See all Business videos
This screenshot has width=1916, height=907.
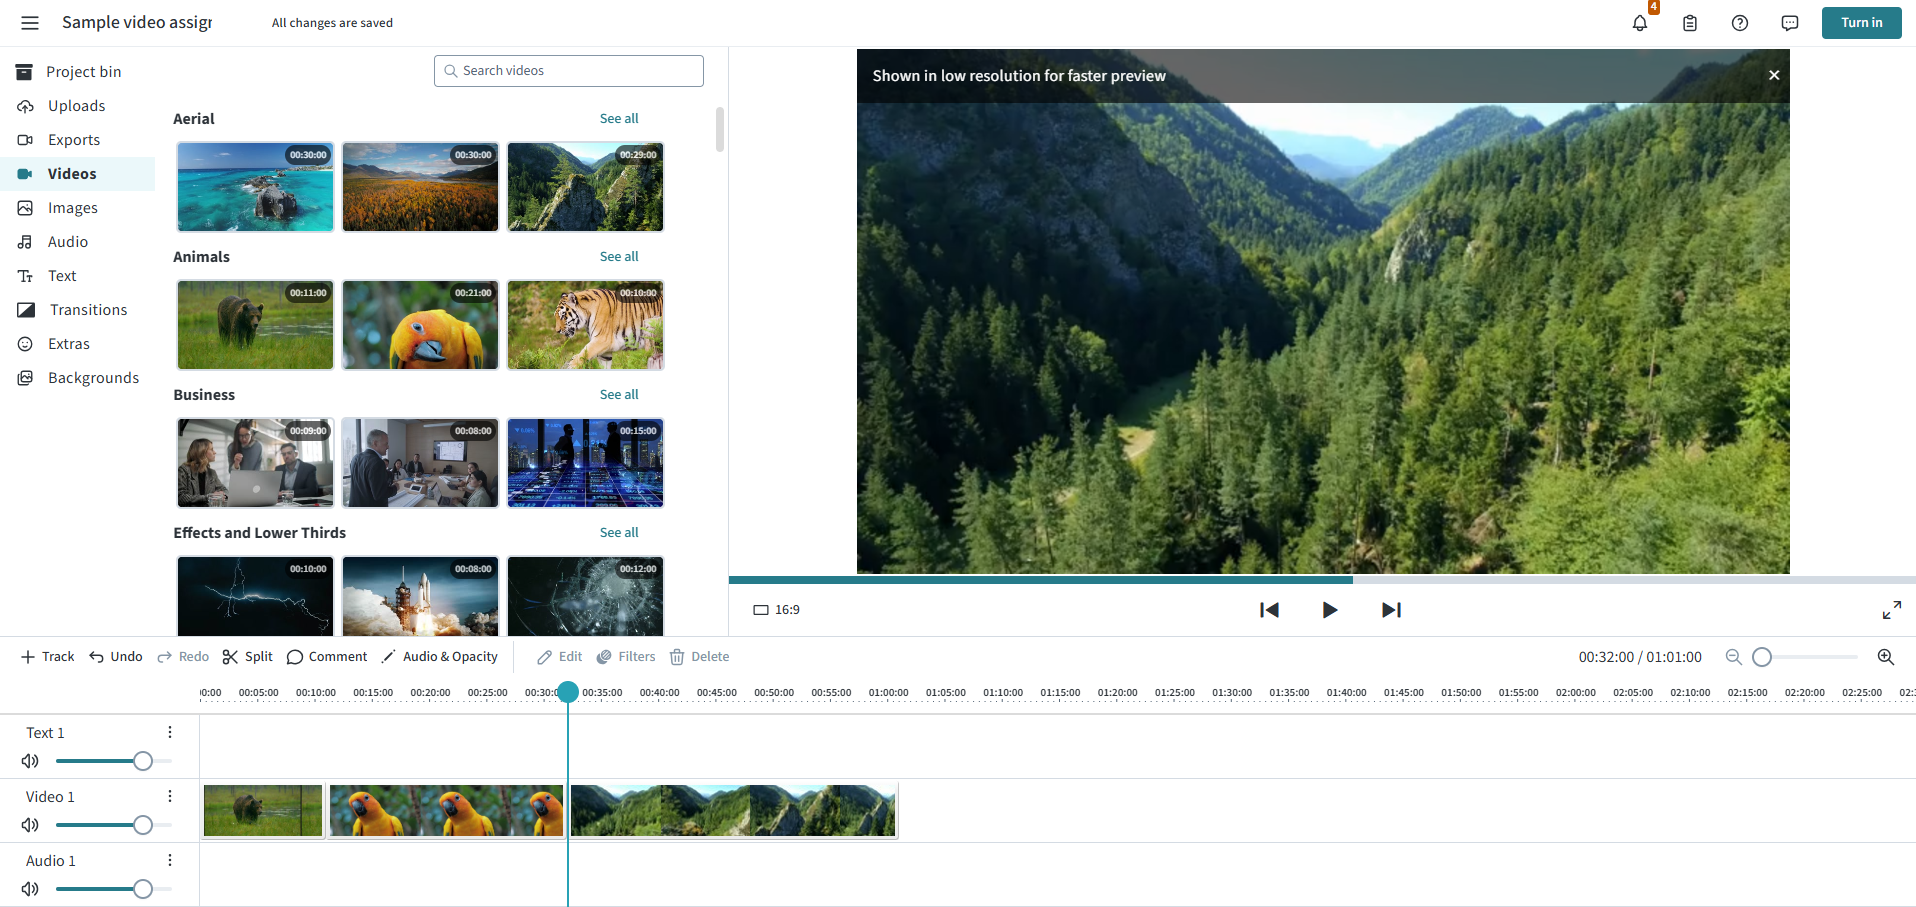[619, 394]
